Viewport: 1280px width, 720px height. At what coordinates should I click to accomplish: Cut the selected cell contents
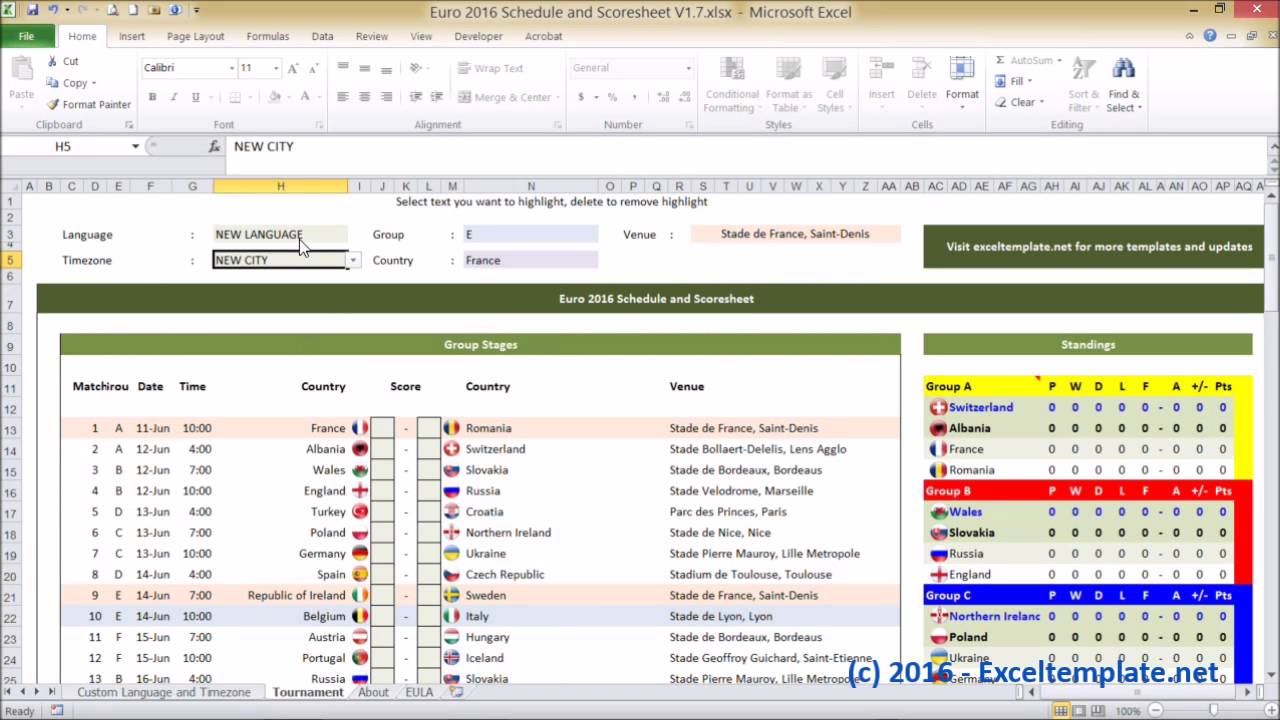click(62, 61)
